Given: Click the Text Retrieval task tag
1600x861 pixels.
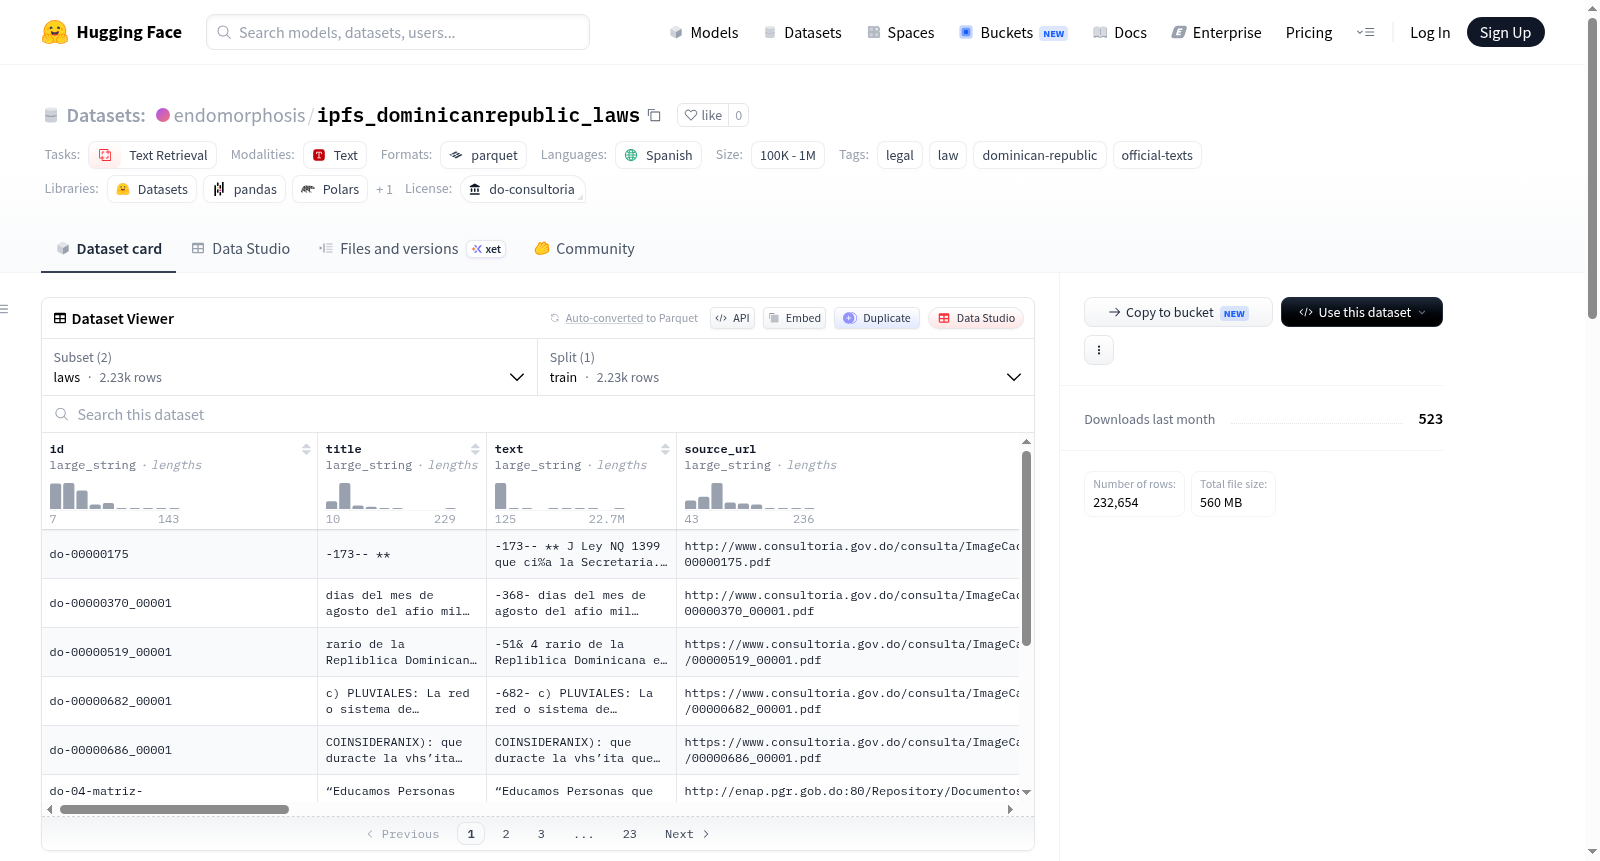Looking at the screenshot, I should pos(153,155).
